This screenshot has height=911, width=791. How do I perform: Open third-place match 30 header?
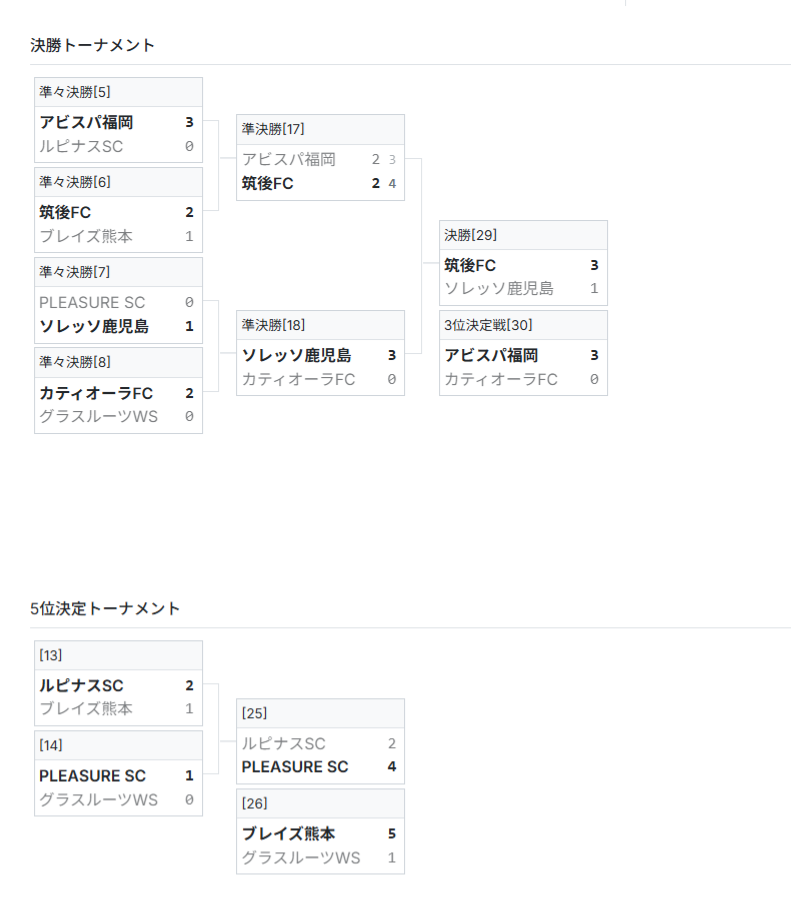(x=523, y=325)
